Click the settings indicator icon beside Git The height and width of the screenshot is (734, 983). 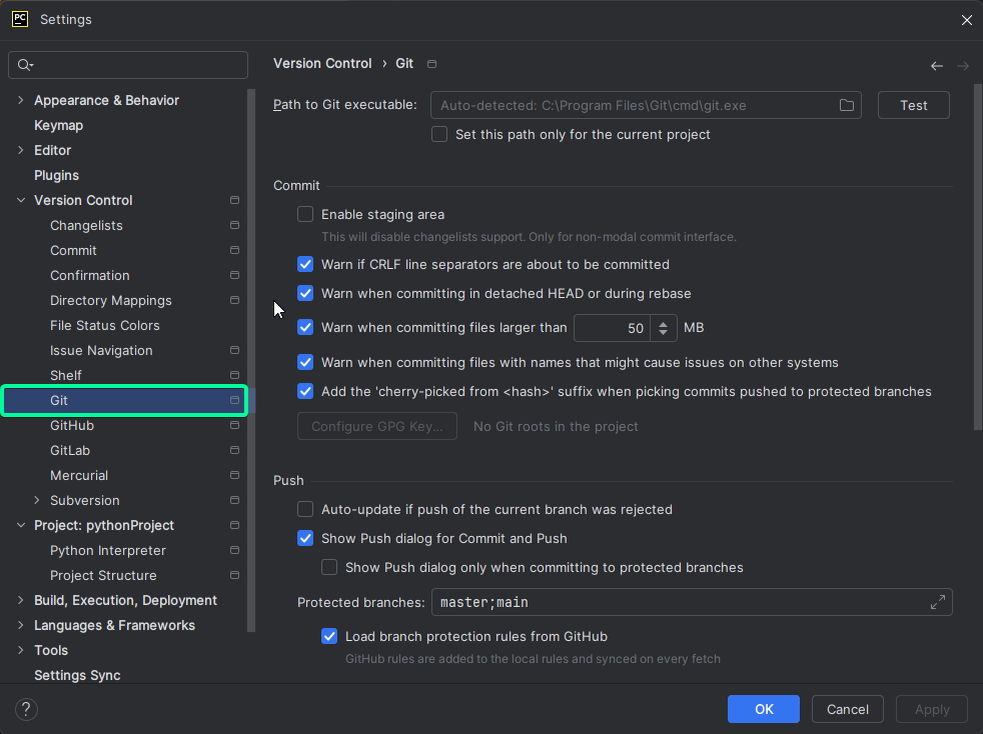pyautogui.click(x=233, y=400)
